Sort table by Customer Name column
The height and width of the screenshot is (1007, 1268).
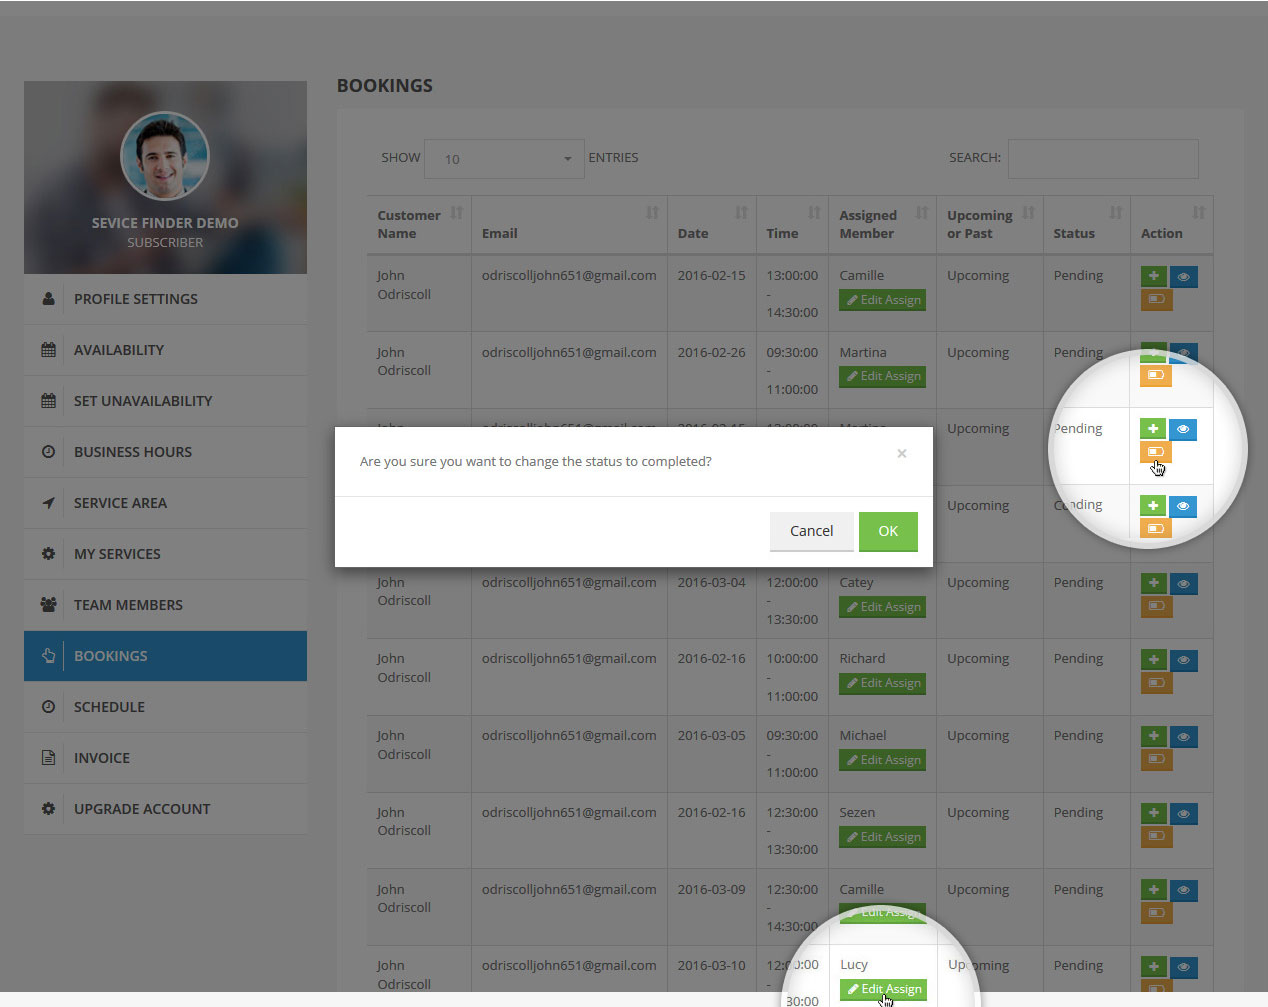[456, 213]
